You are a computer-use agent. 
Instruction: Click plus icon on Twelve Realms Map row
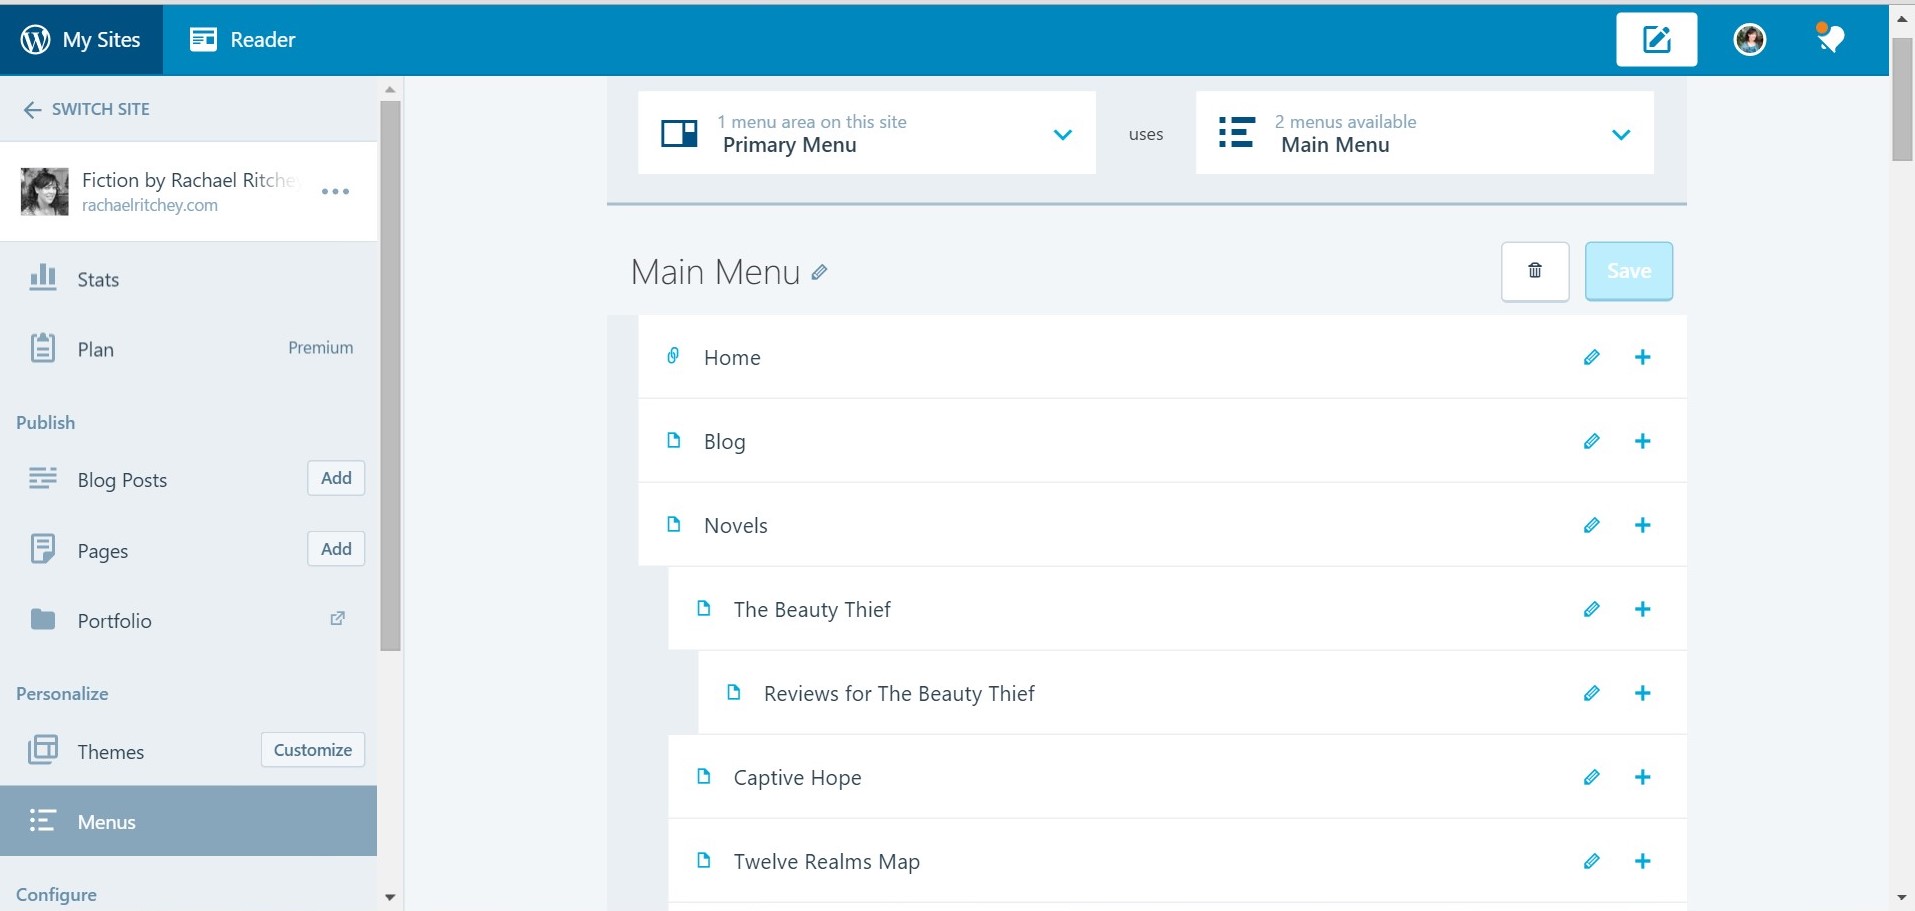(1642, 862)
